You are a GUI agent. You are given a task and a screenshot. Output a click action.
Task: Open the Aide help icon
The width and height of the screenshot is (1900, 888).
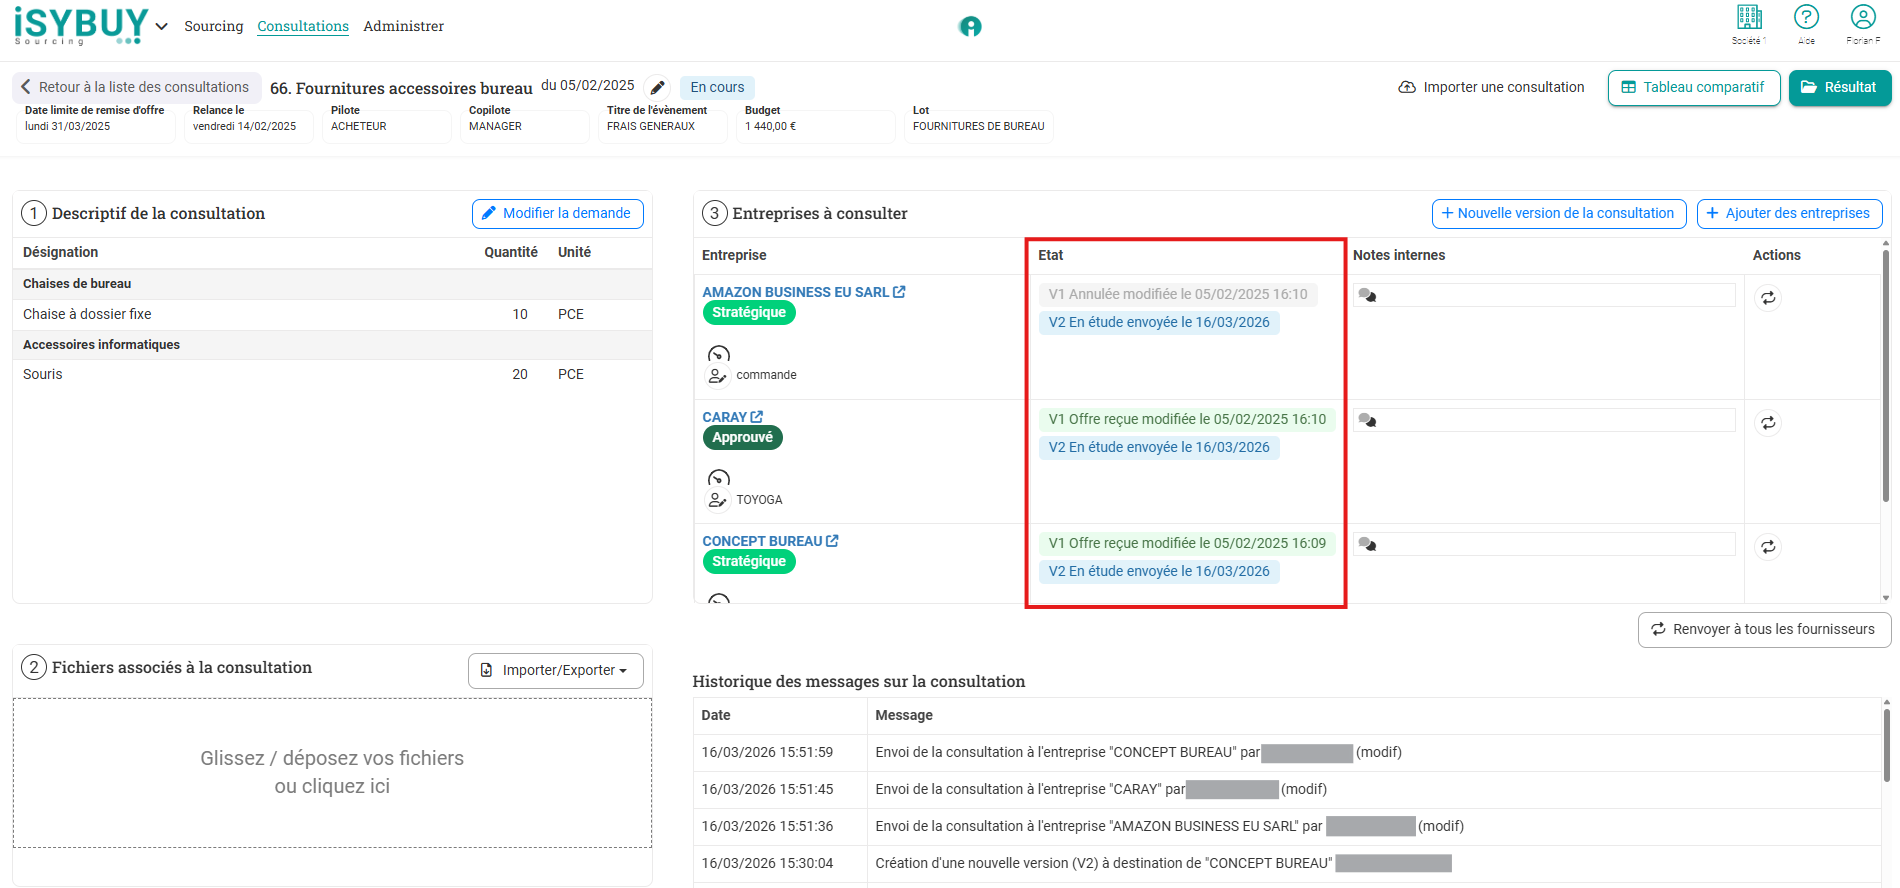pos(1806,17)
